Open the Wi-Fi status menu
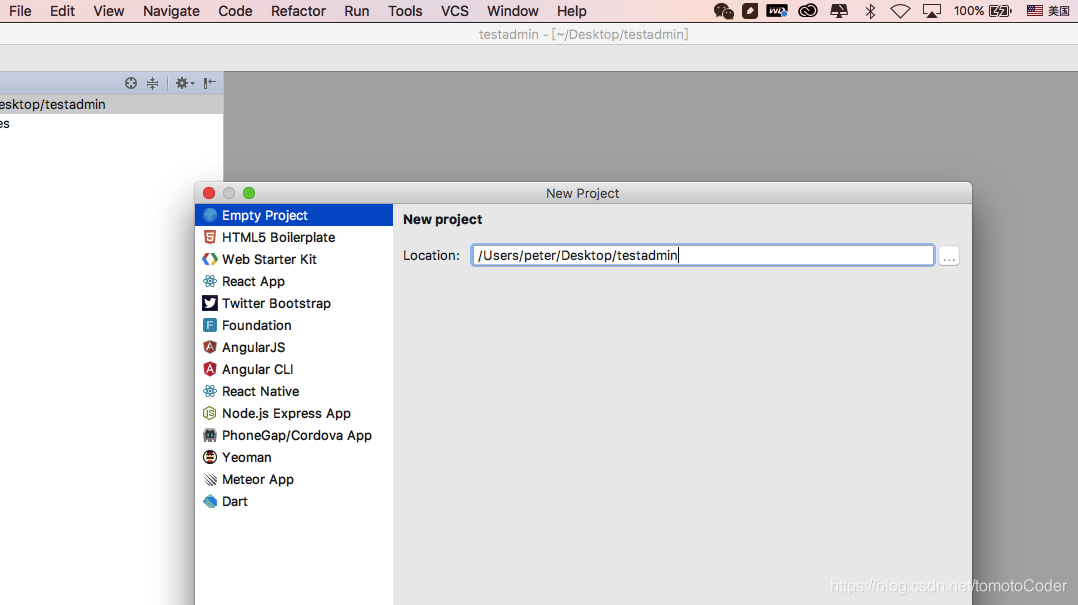Image resolution: width=1078 pixels, height=605 pixels. (900, 11)
